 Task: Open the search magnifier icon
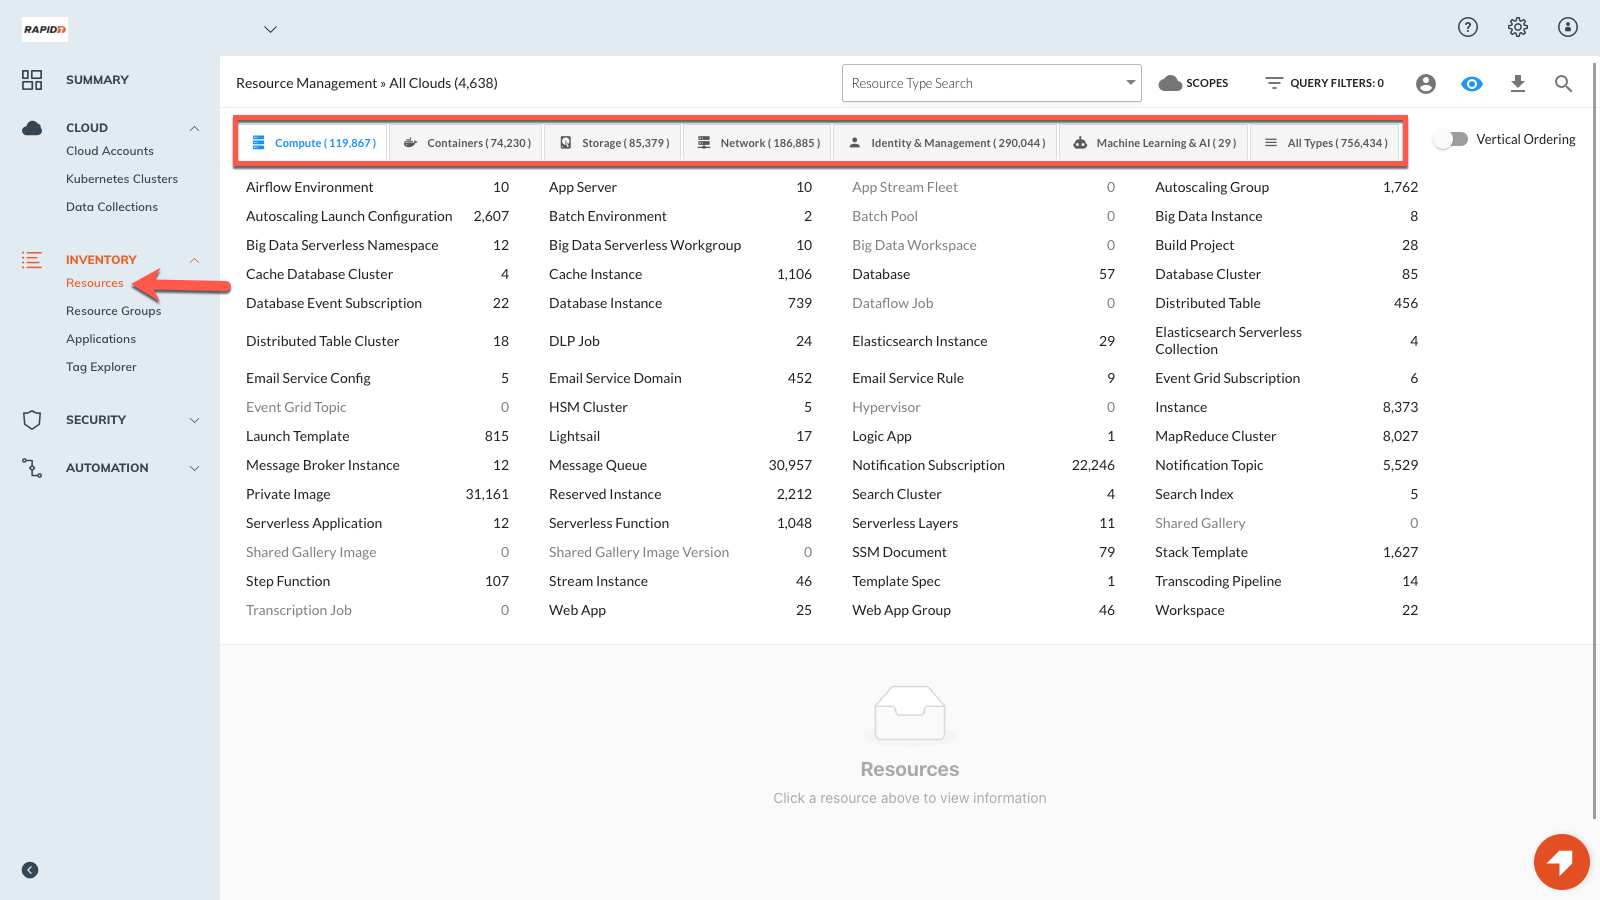1563,84
